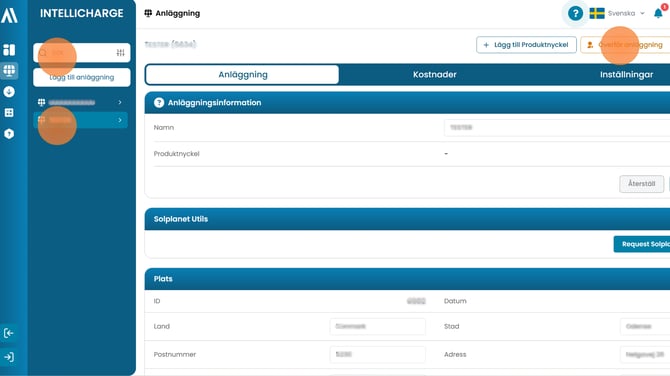The height and width of the screenshot is (376, 670).
Task: Open the notifications bell icon
Action: coord(658,13)
